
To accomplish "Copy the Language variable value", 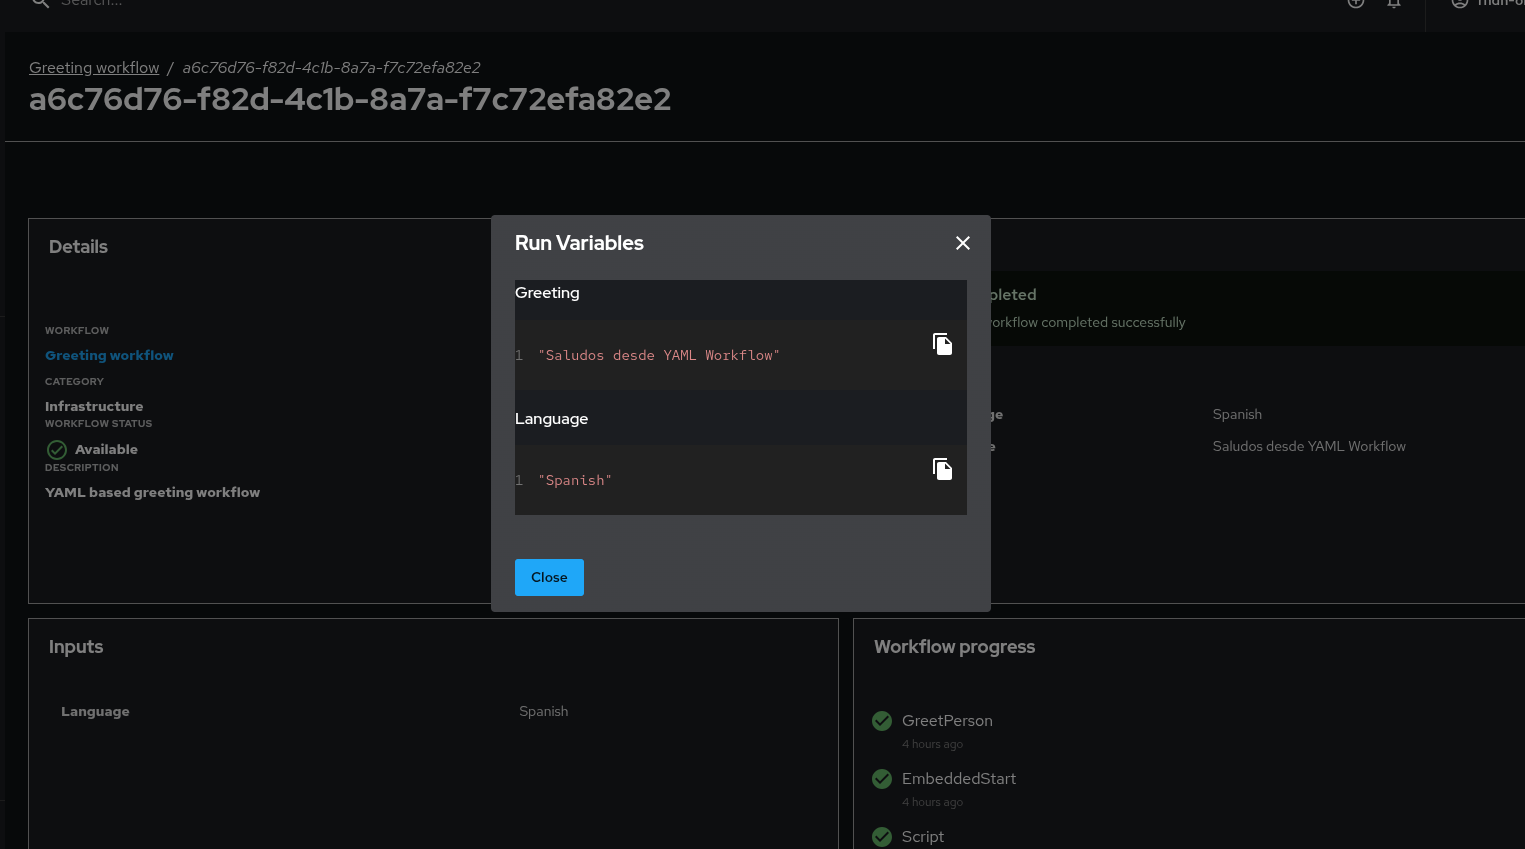I will (x=942, y=469).
